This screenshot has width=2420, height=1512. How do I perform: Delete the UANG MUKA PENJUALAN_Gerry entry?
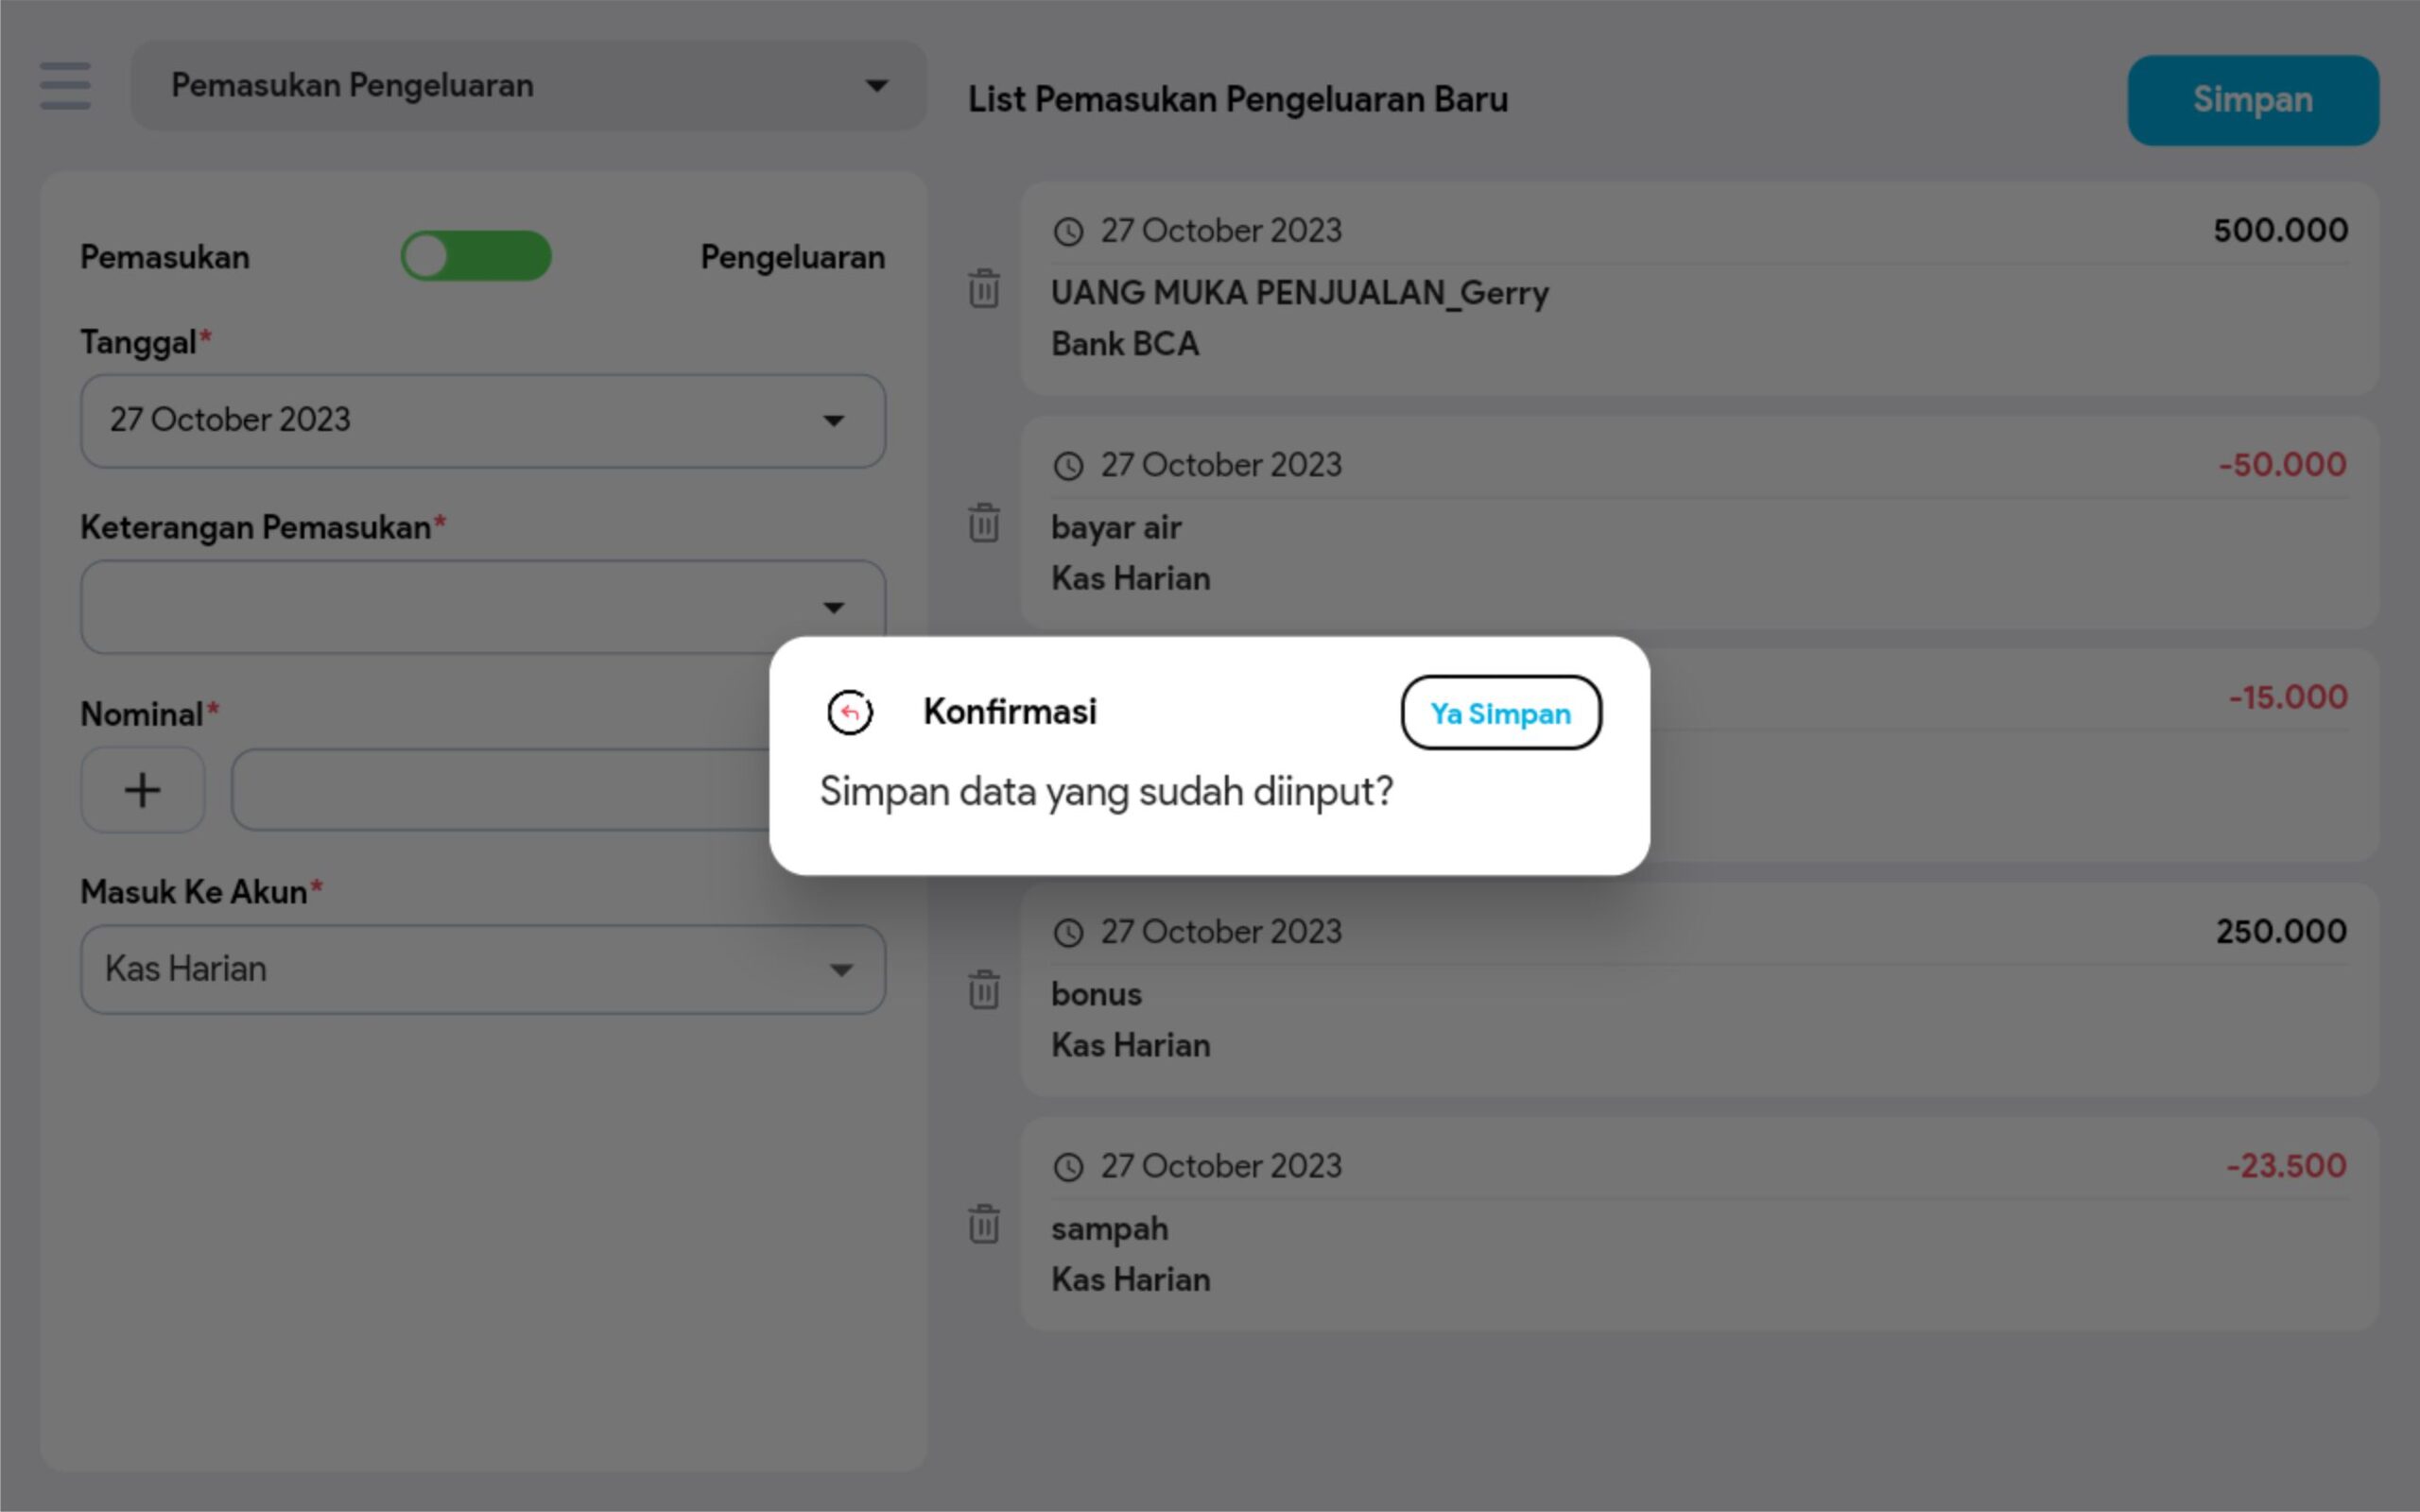(x=983, y=289)
